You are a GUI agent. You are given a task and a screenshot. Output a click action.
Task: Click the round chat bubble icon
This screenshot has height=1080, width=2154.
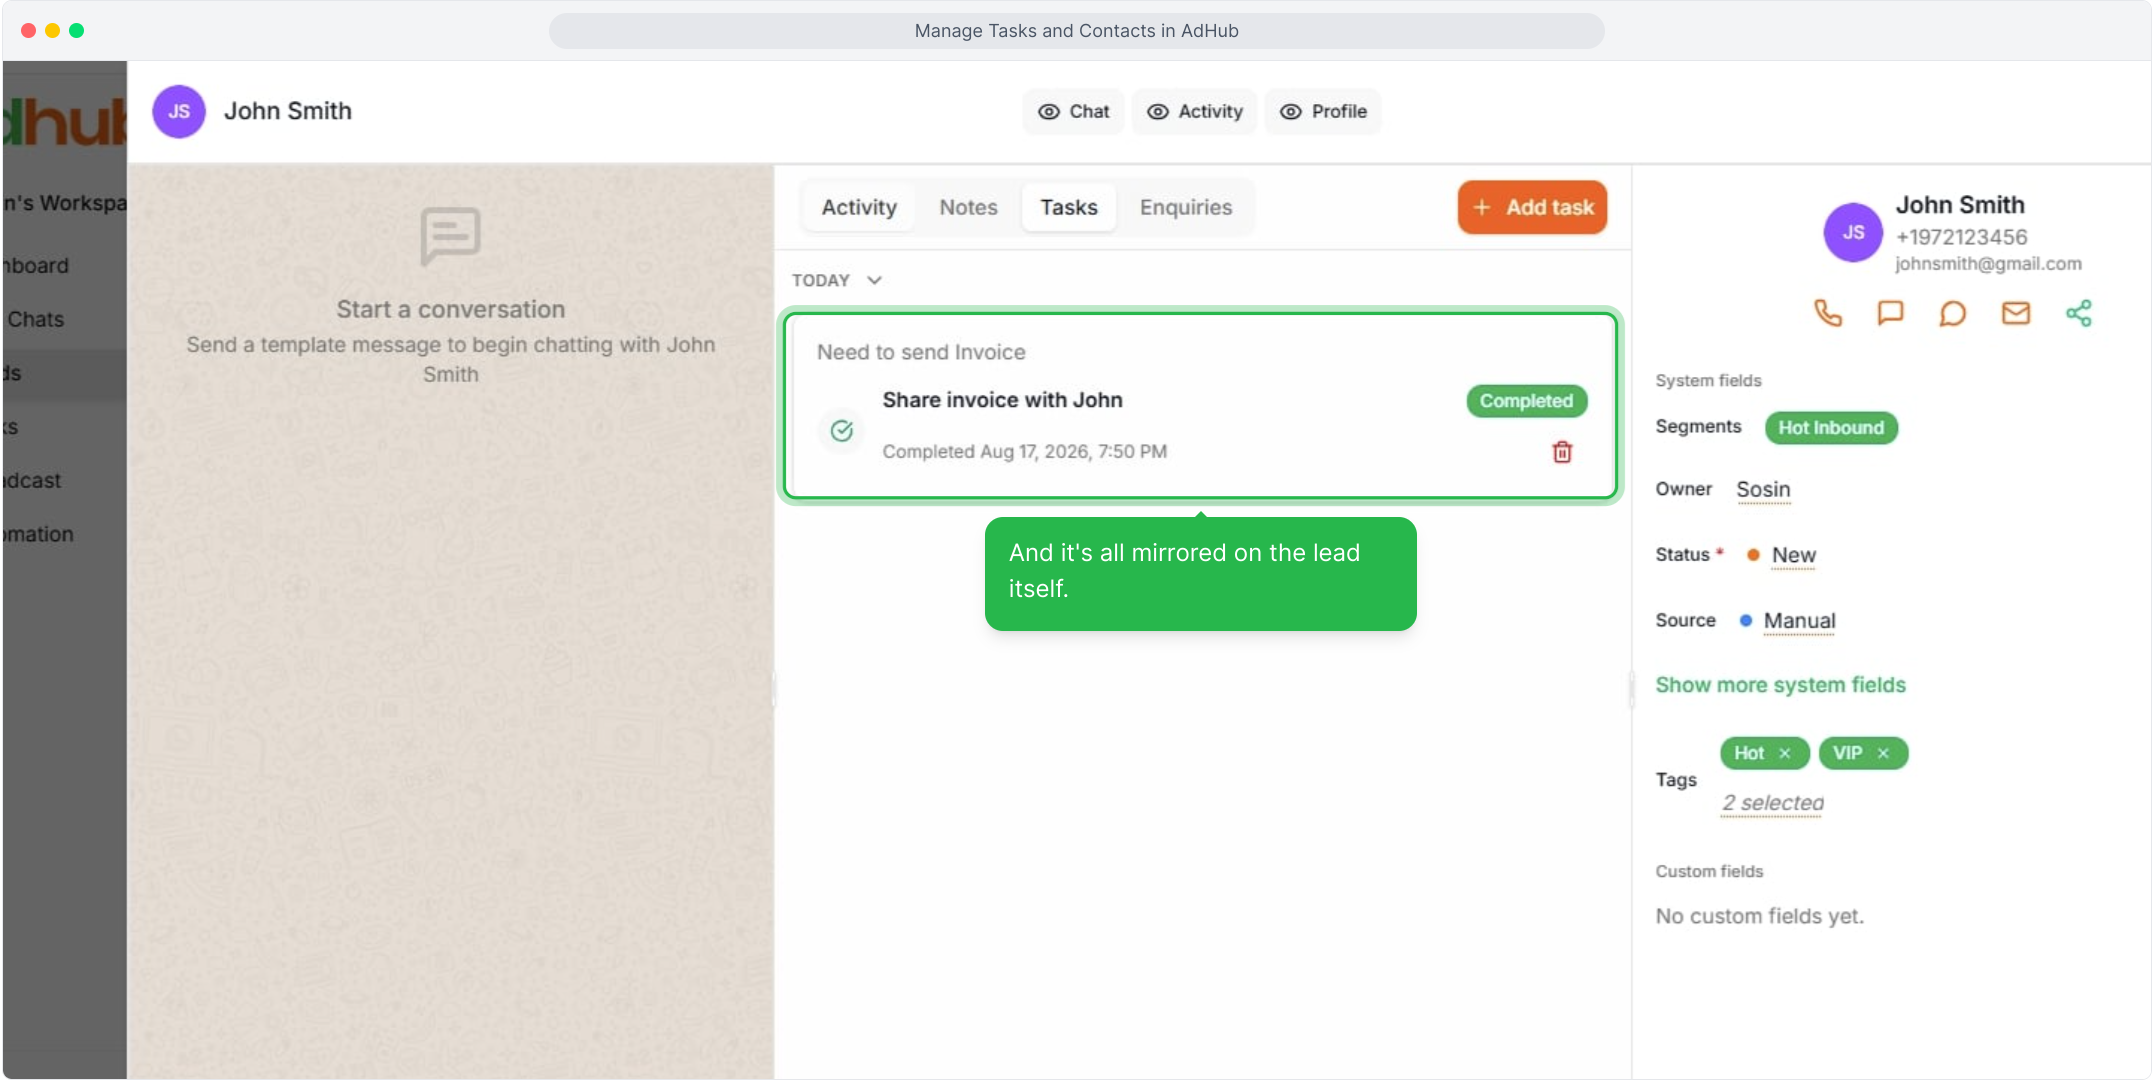click(1952, 314)
